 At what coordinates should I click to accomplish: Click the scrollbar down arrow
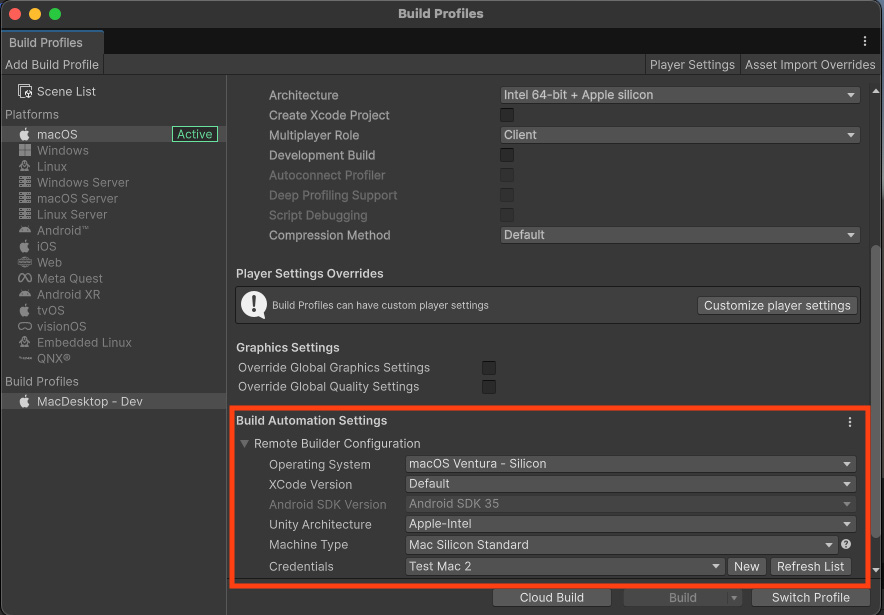point(875,570)
